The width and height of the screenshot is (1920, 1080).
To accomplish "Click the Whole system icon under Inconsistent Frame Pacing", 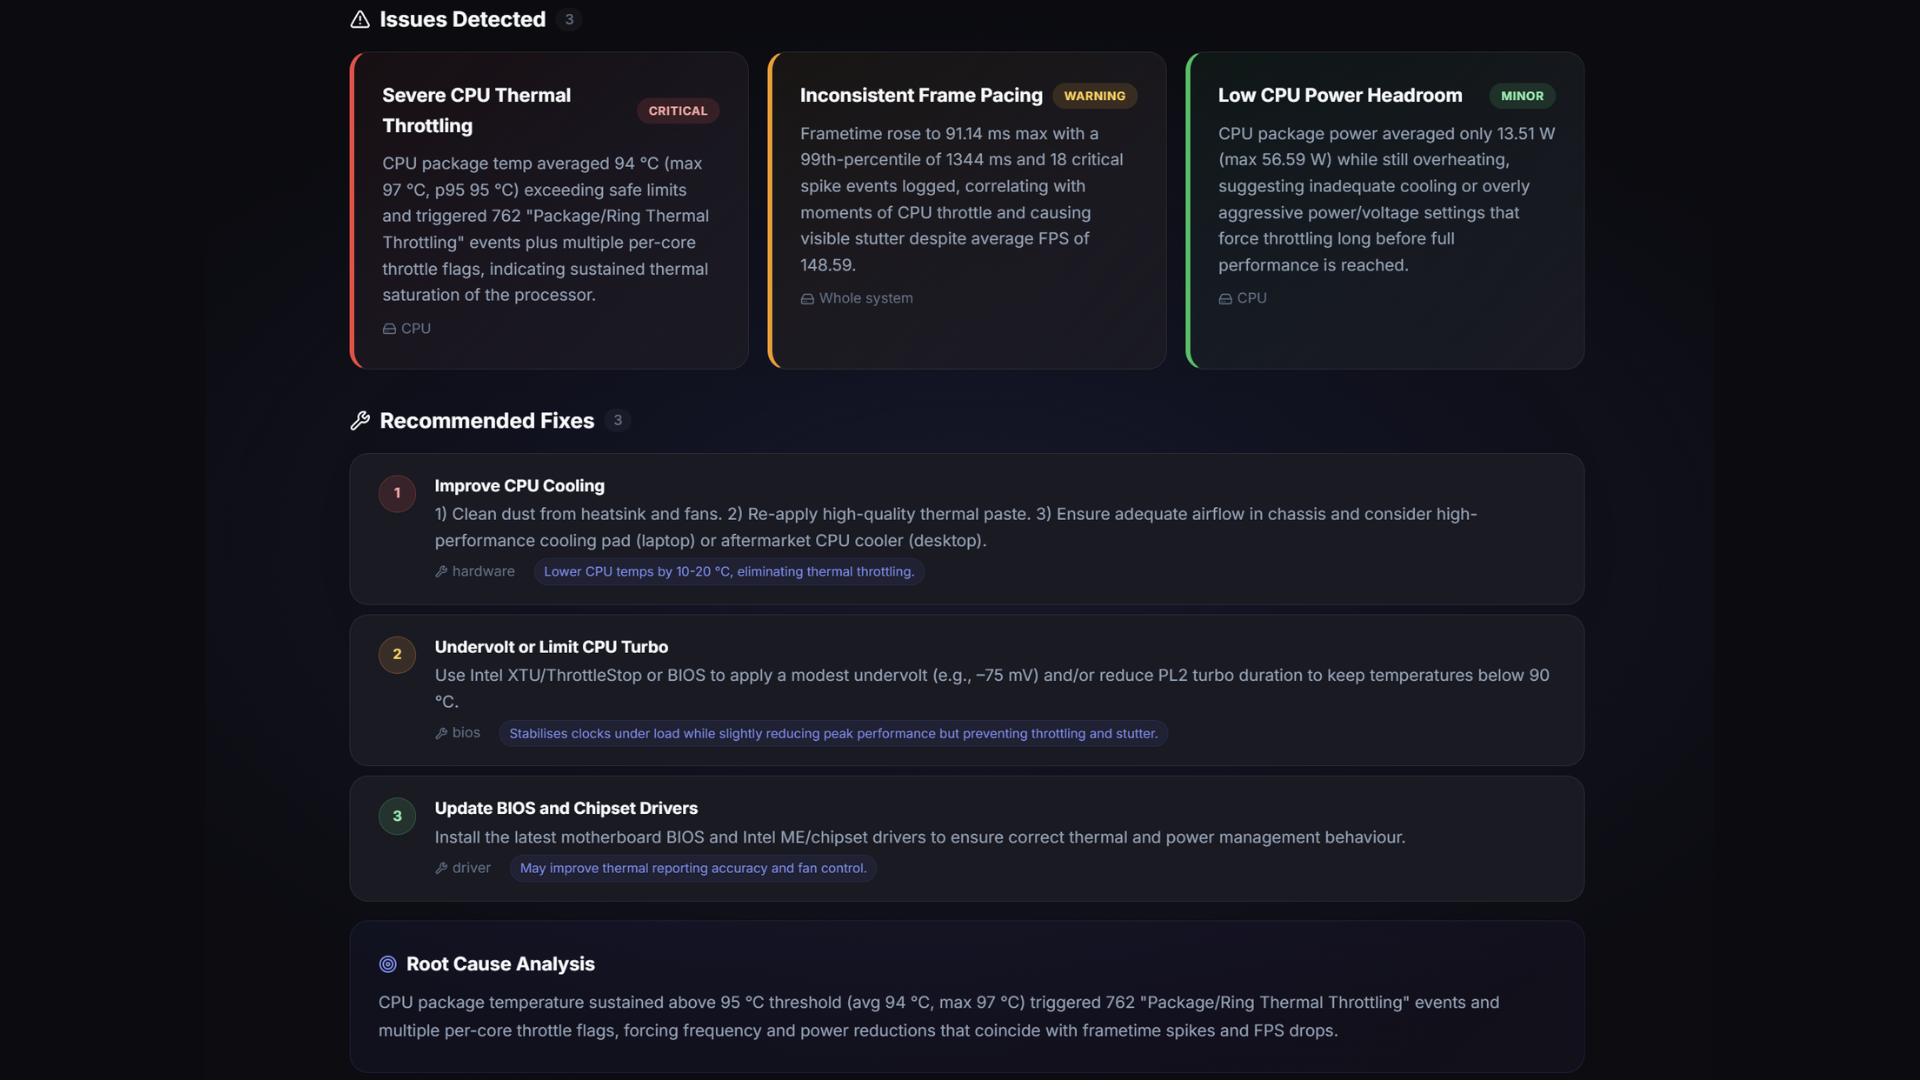I will [808, 298].
